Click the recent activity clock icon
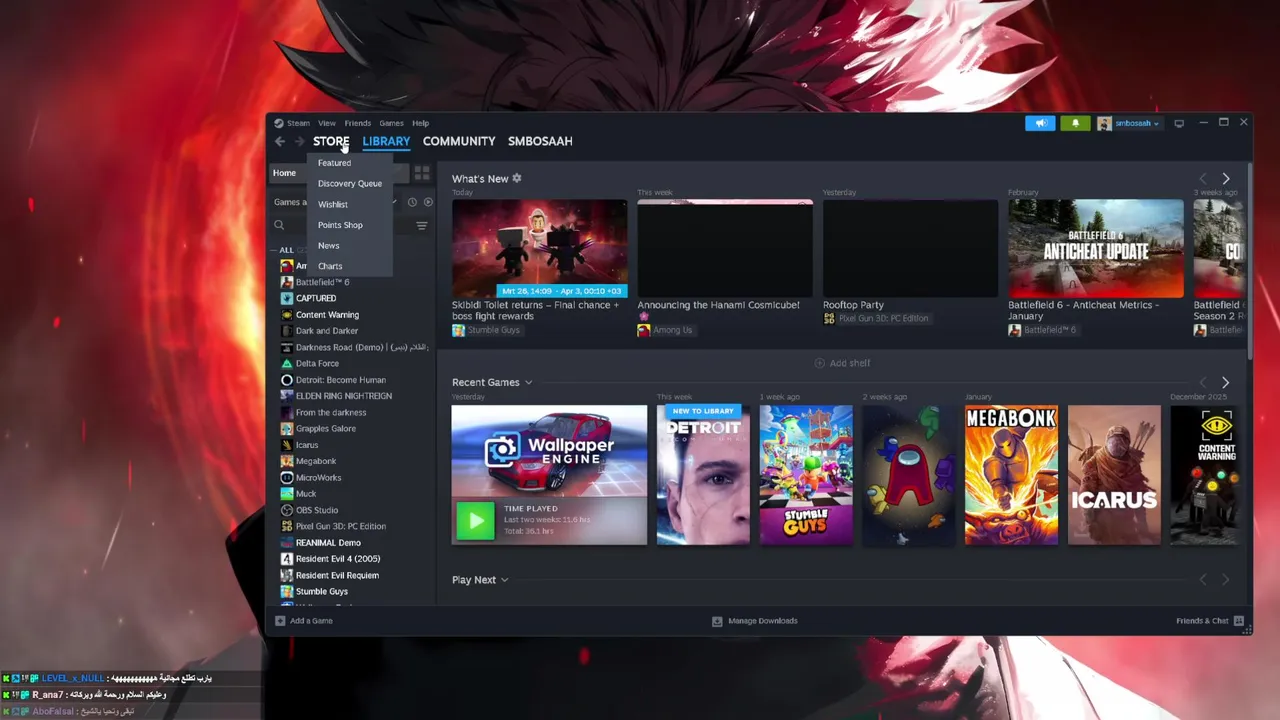The image size is (1280, 720). pos(412,202)
